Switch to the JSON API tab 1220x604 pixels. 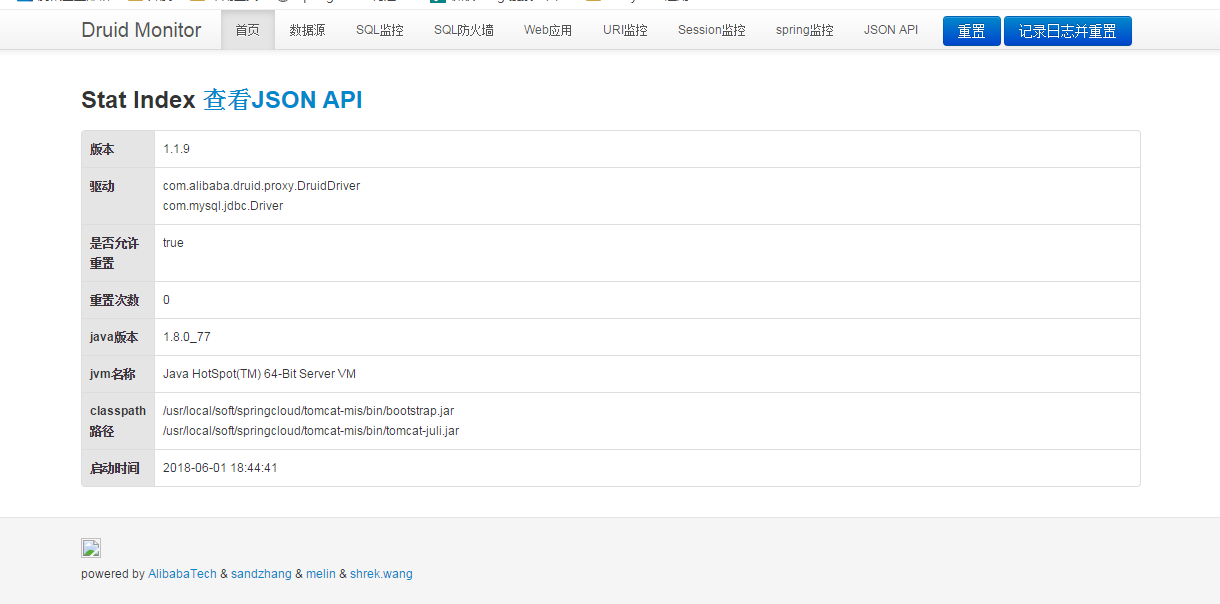point(891,30)
